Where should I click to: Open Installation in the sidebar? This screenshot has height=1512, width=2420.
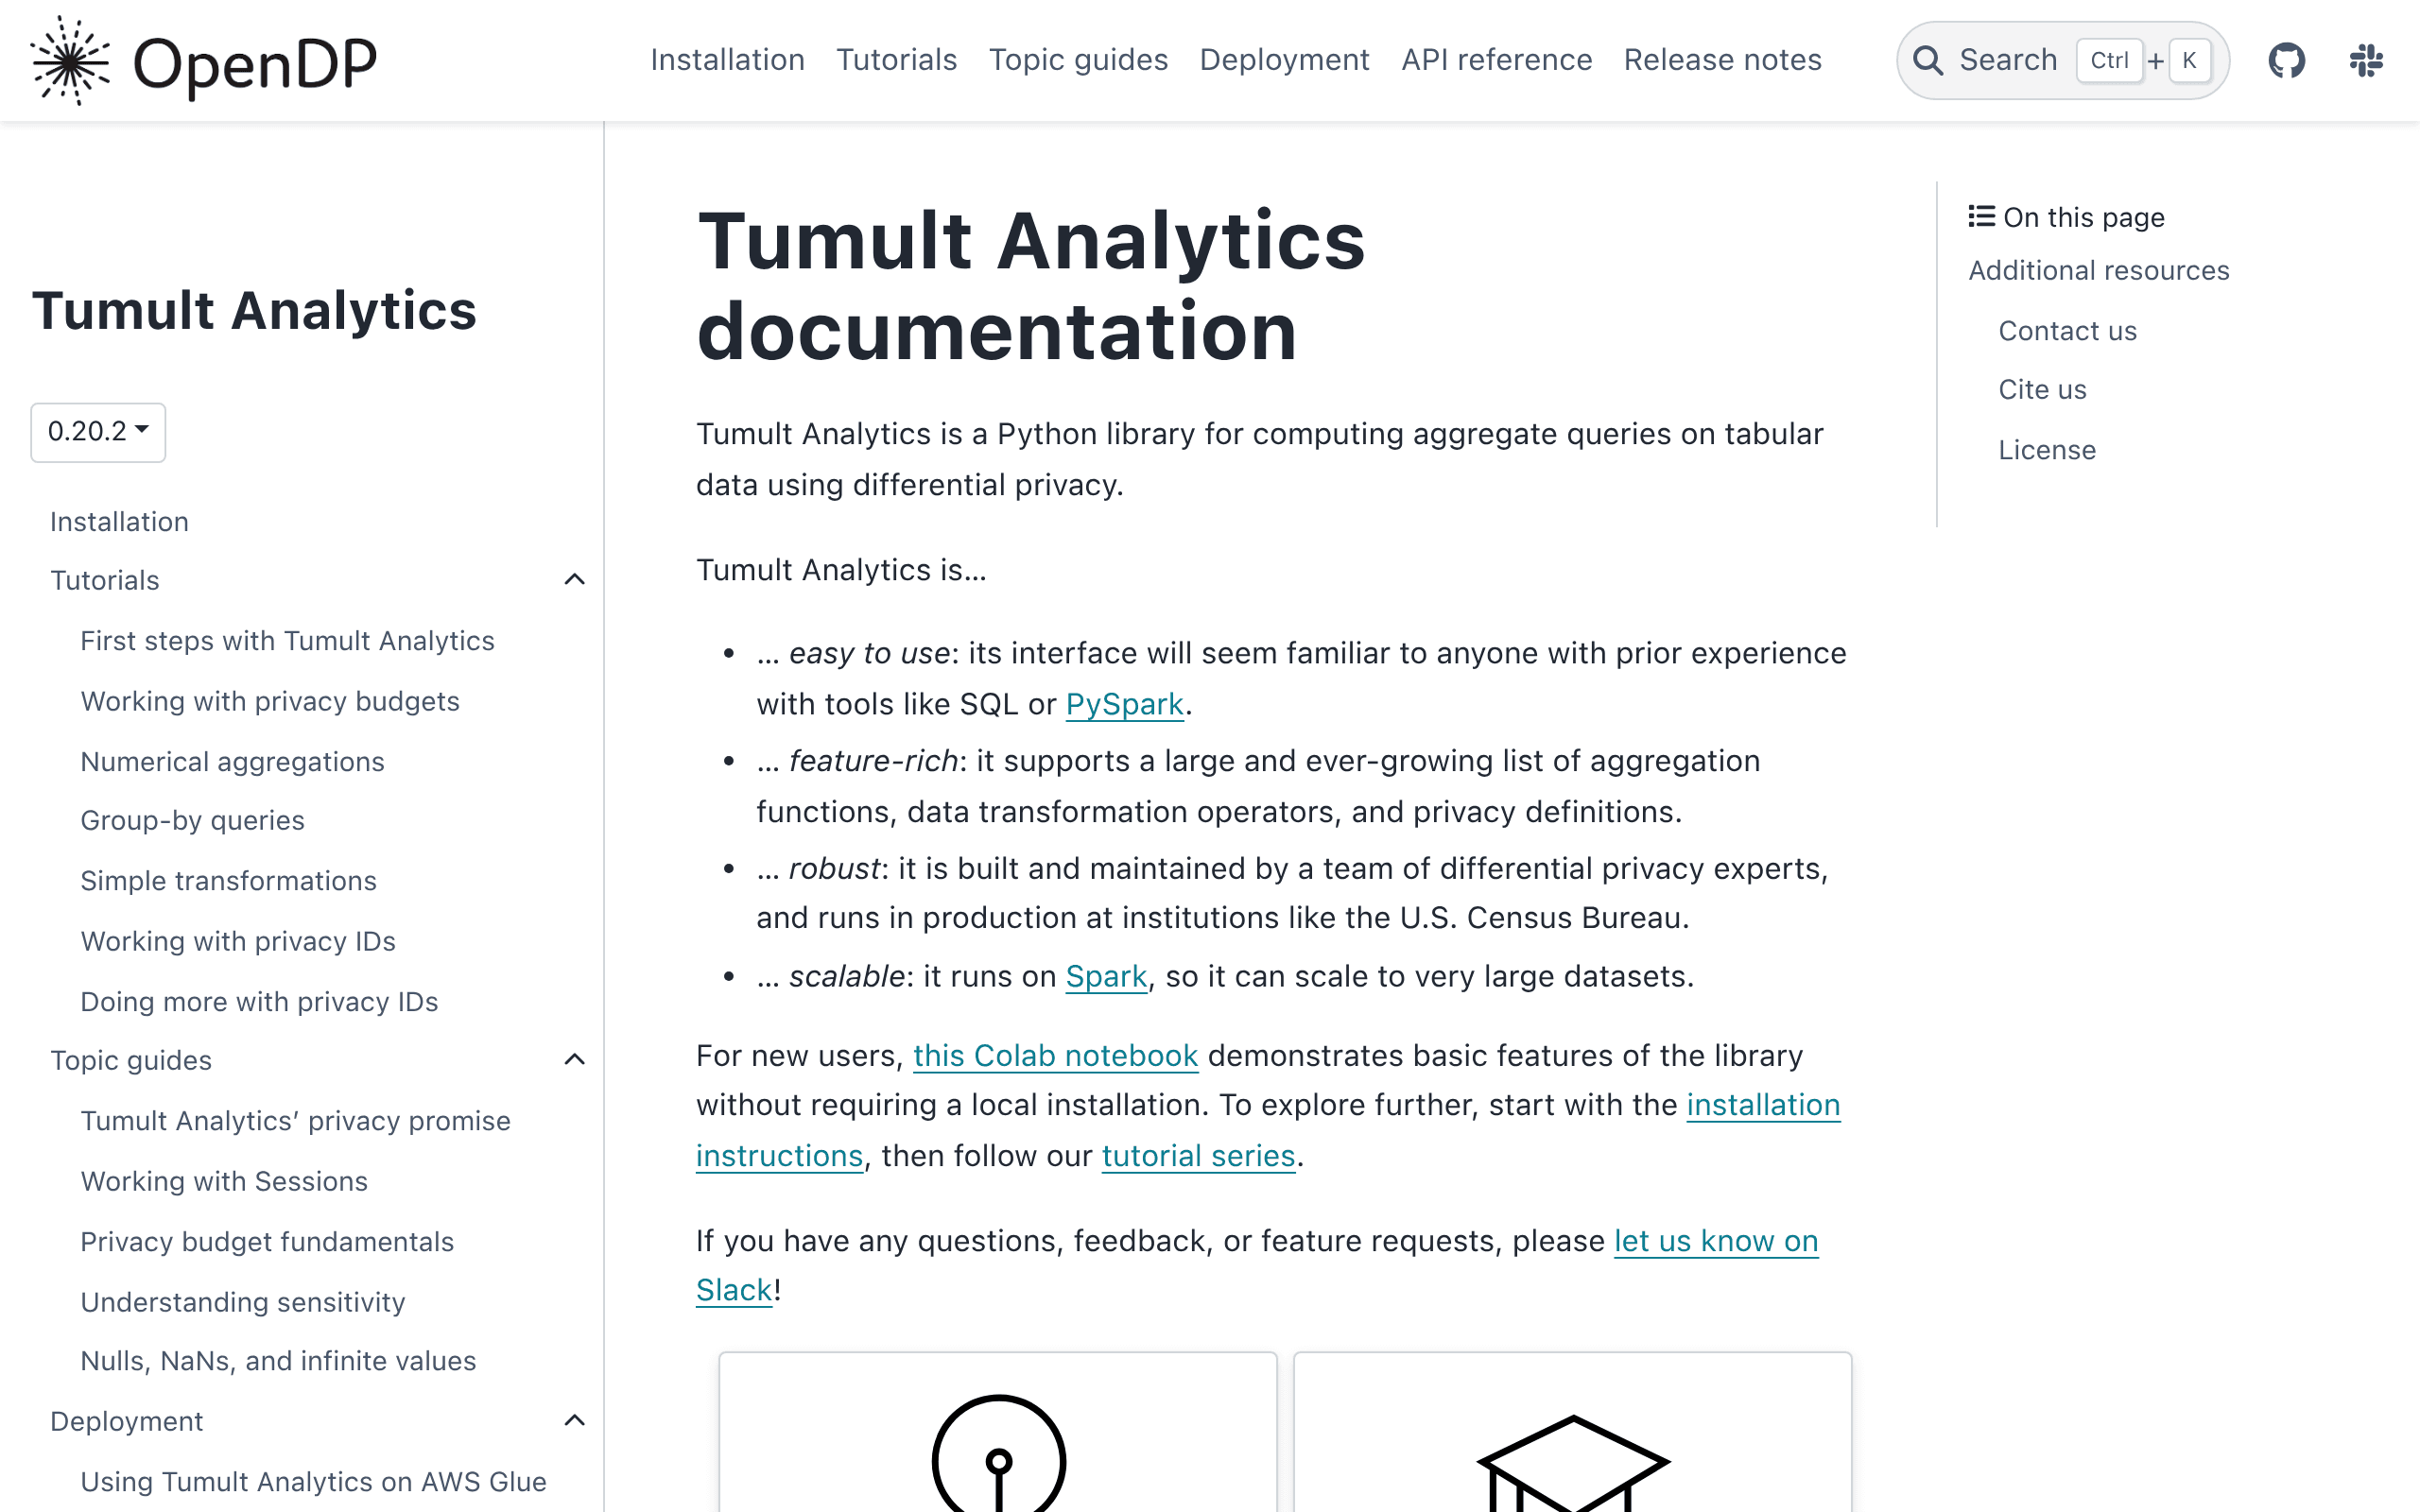click(119, 522)
